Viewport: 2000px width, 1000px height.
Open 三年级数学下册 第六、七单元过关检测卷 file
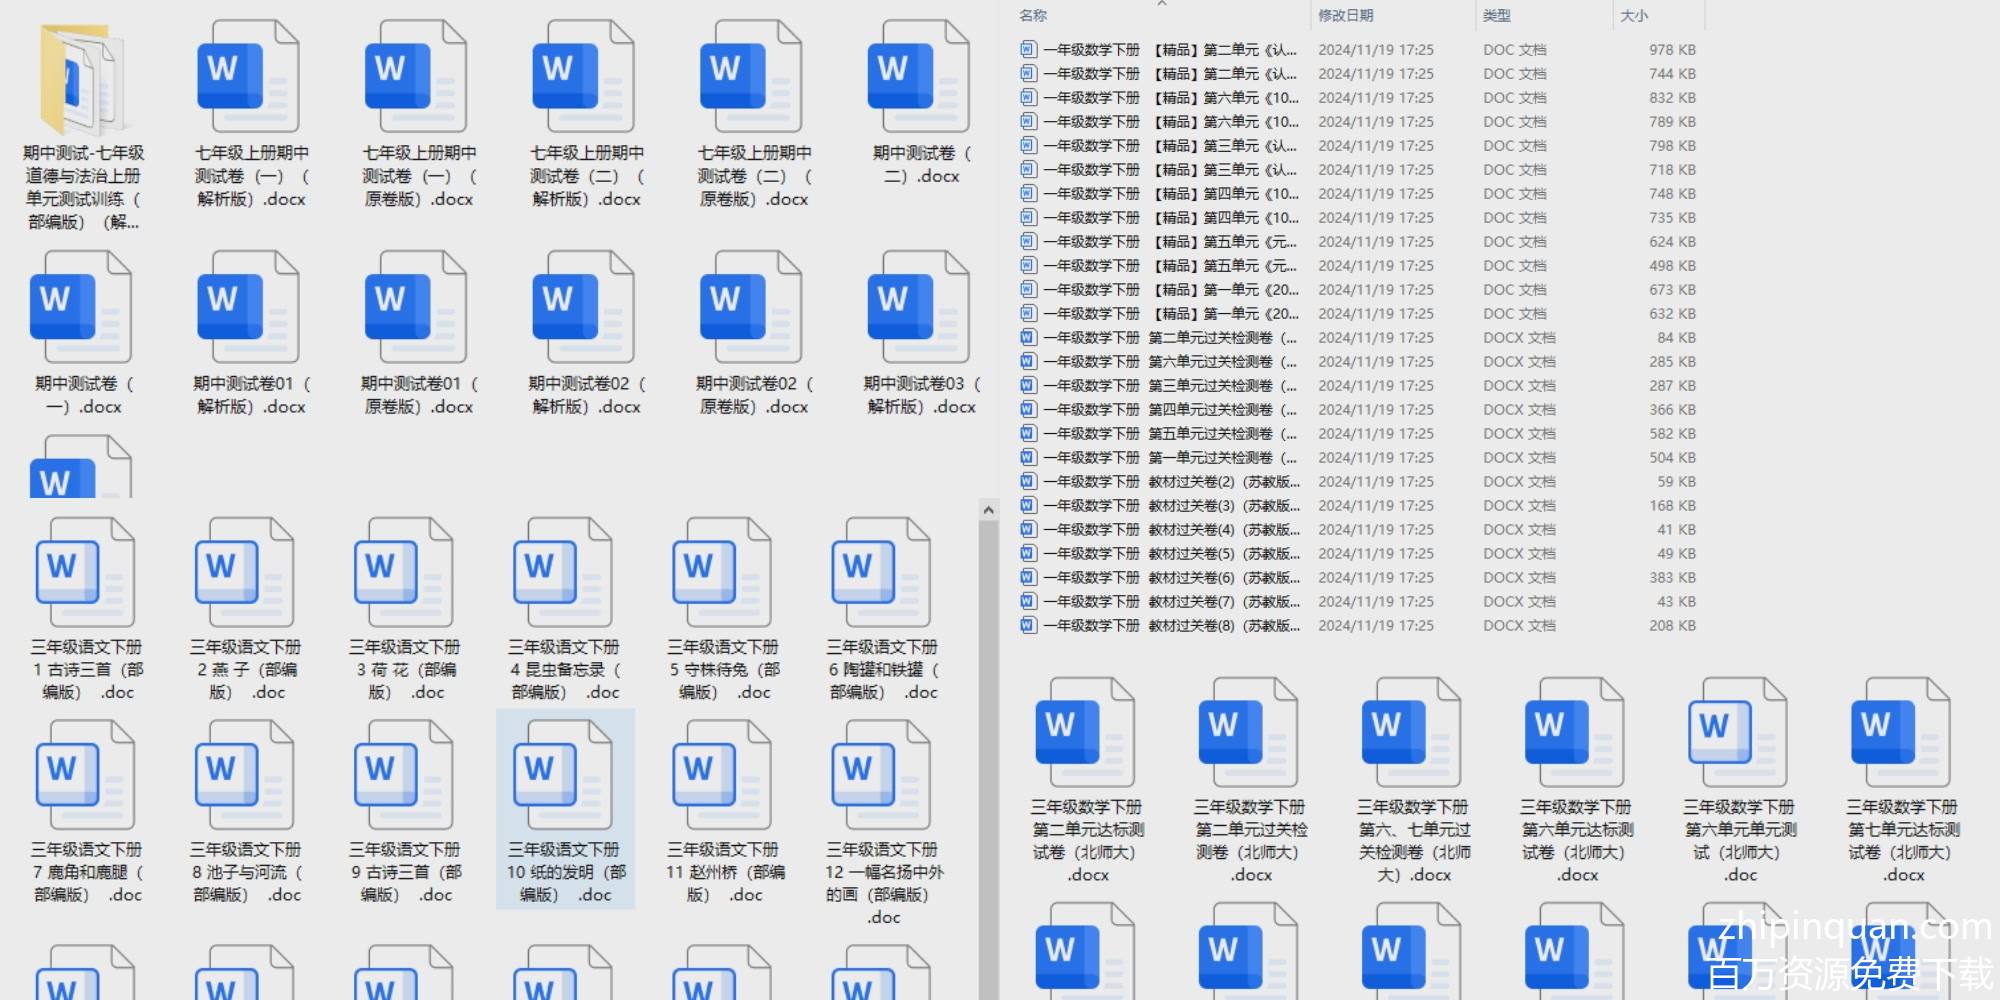click(x=1412, y=735)
